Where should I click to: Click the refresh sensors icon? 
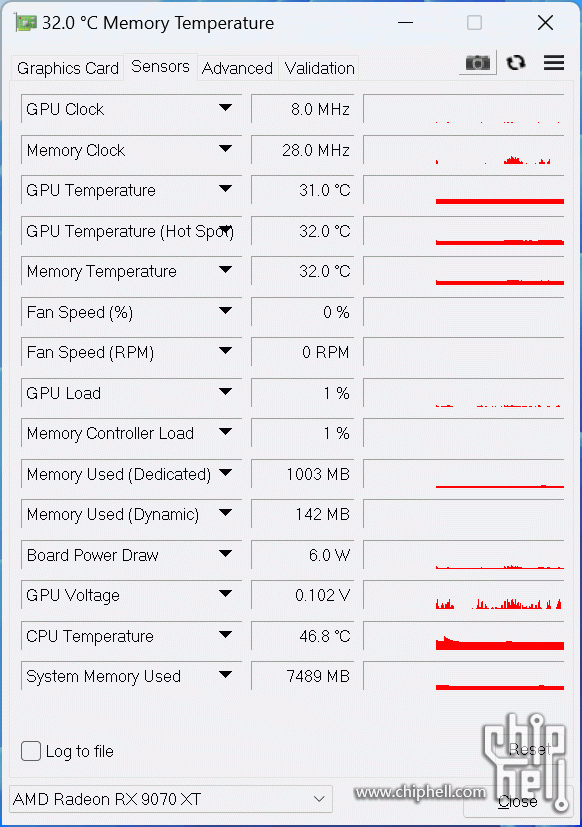(516, 63)
